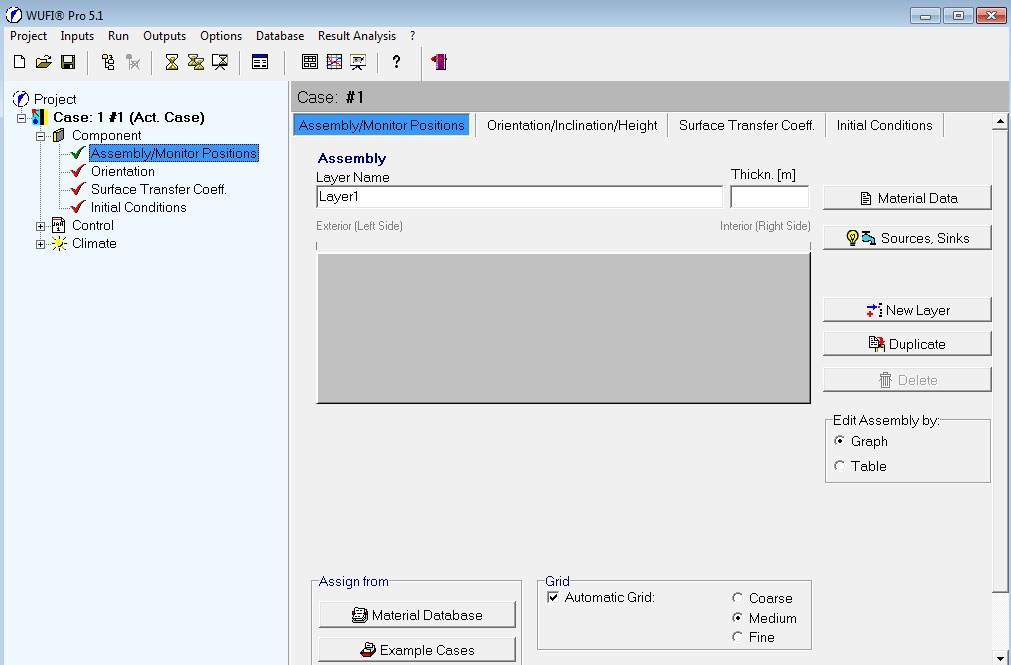Open the result graphs chart icon
Image resolution: width=1011 pixels, height=665 pixels.
pyautogui.click(x=334, y=62)
